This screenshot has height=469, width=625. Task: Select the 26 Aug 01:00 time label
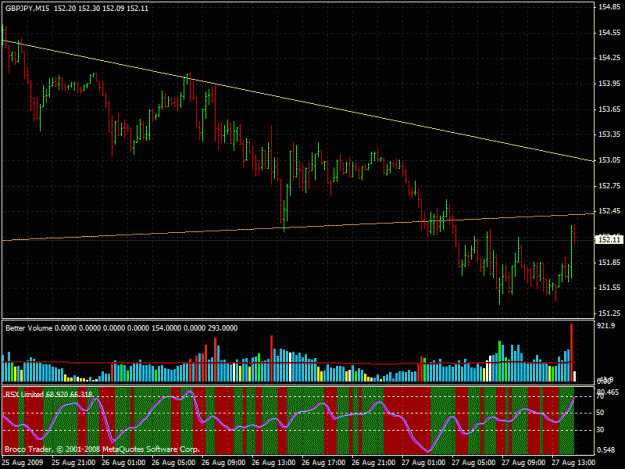click(x=124, y=463)
